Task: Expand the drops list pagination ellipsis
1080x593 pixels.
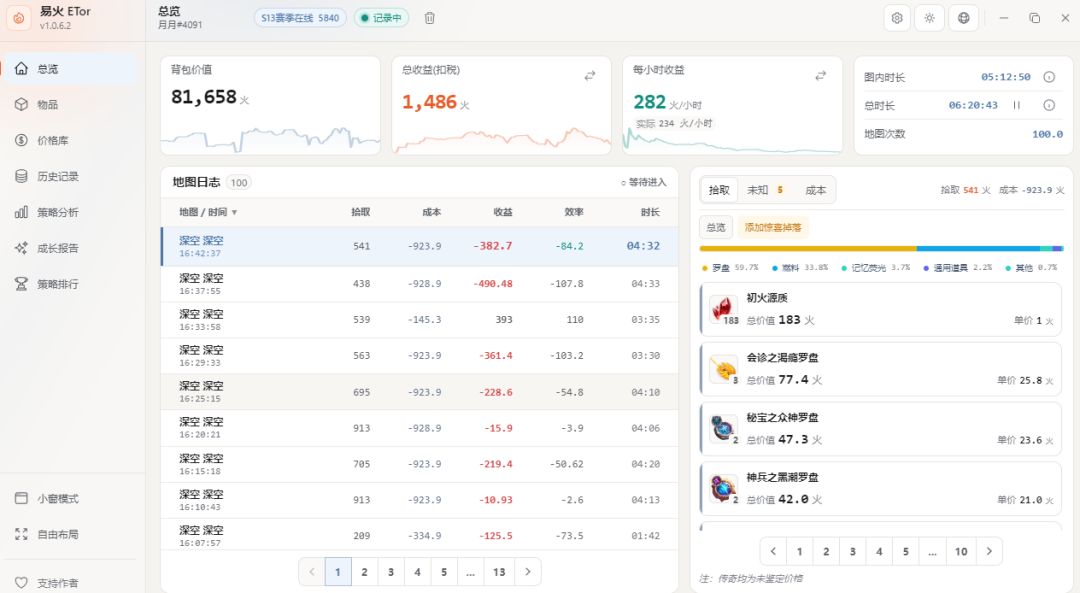Action: click(x=932, y=551)
